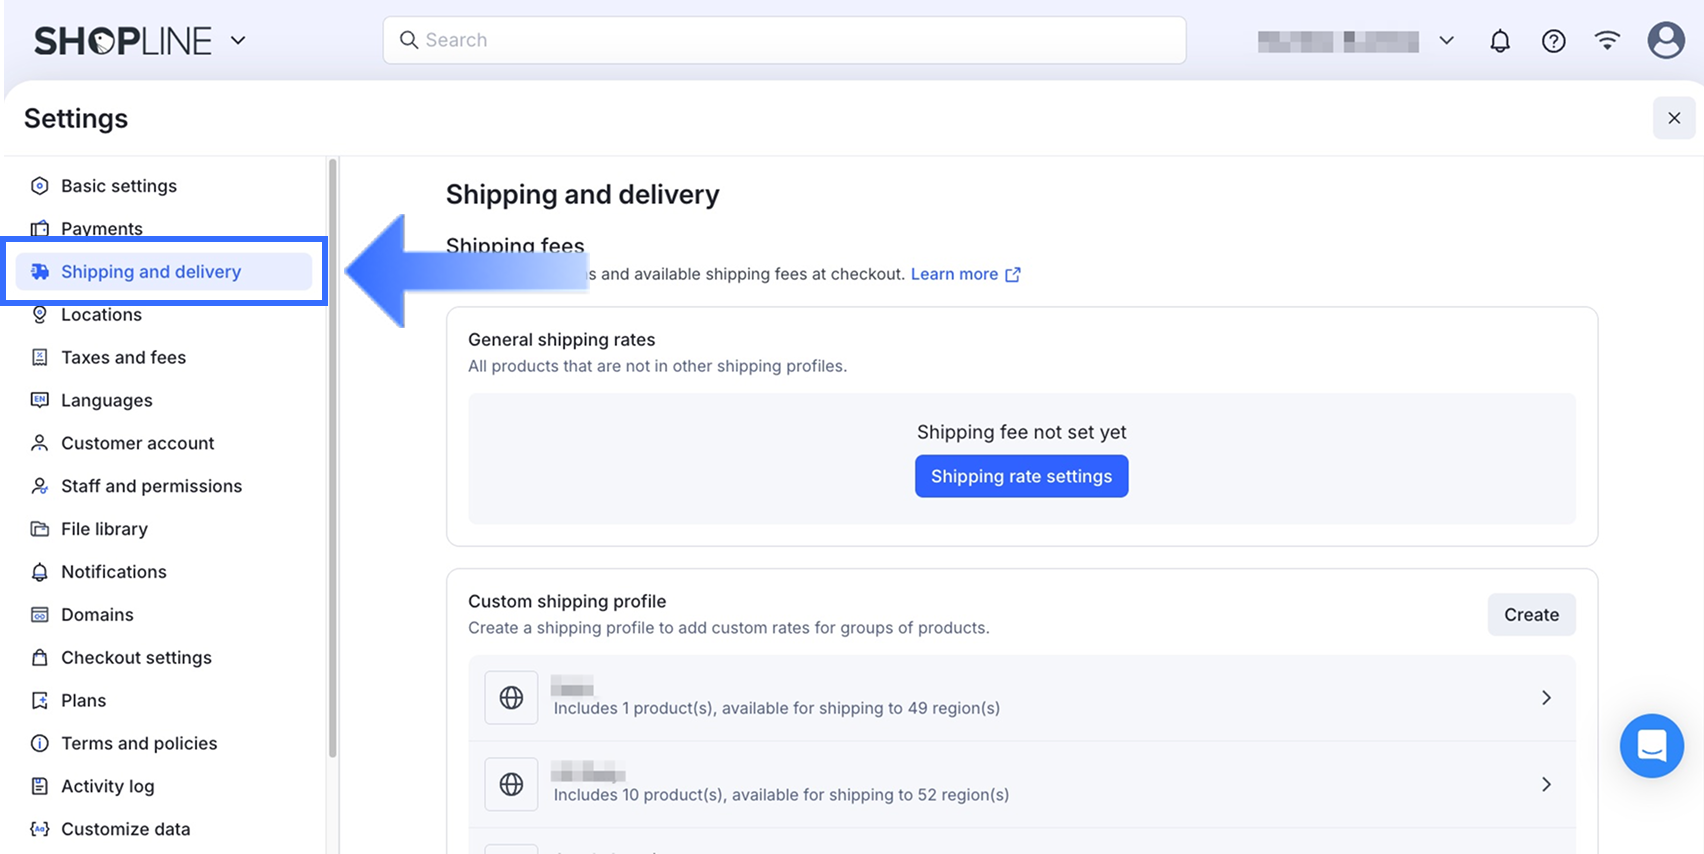Click the Create shipping profile button
Image resolution: width=1704 pixels, height=854 pixels.
pyautogui.click(x=1531, y=615)
